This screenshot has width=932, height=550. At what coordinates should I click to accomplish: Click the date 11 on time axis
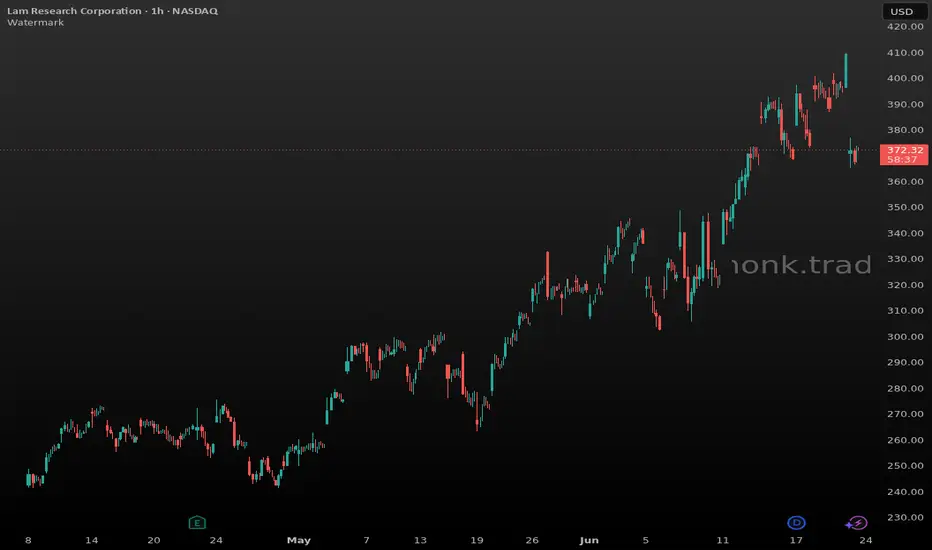click(722, 540)
